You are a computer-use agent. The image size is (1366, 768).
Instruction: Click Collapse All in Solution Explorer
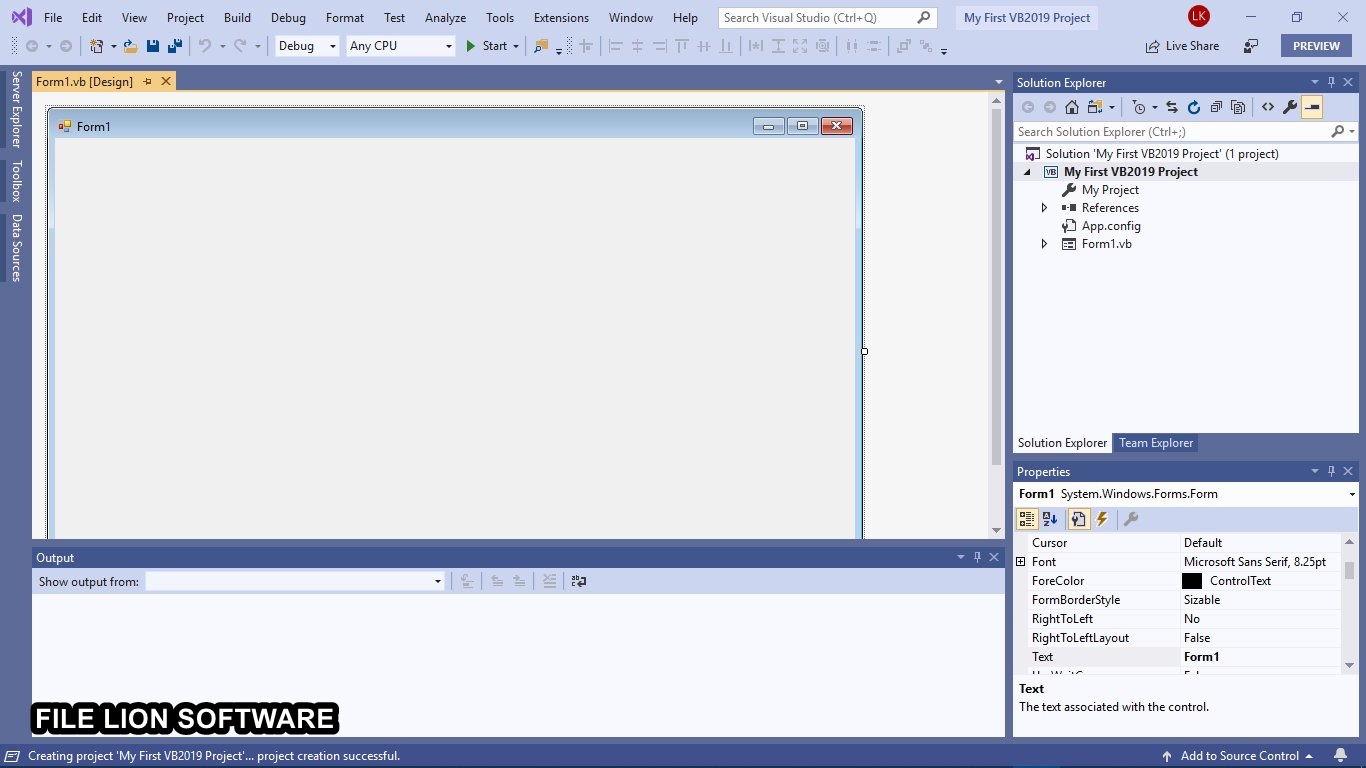click(1217, 107)
